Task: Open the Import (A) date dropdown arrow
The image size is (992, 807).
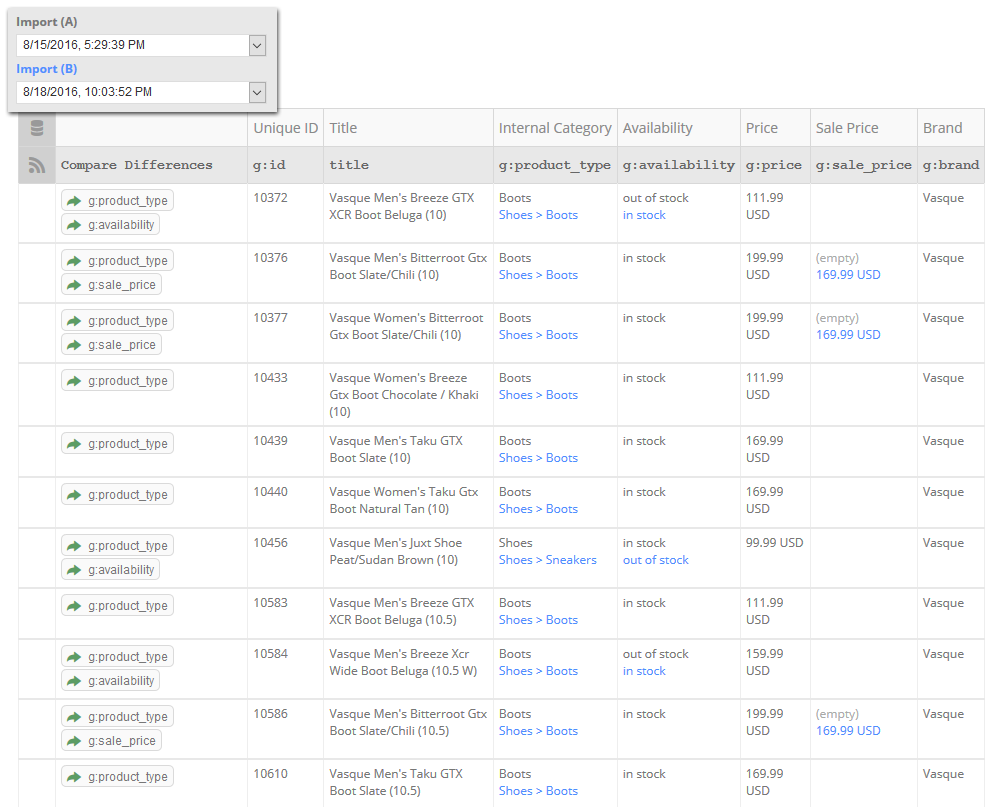Action: tap(257, 46)
